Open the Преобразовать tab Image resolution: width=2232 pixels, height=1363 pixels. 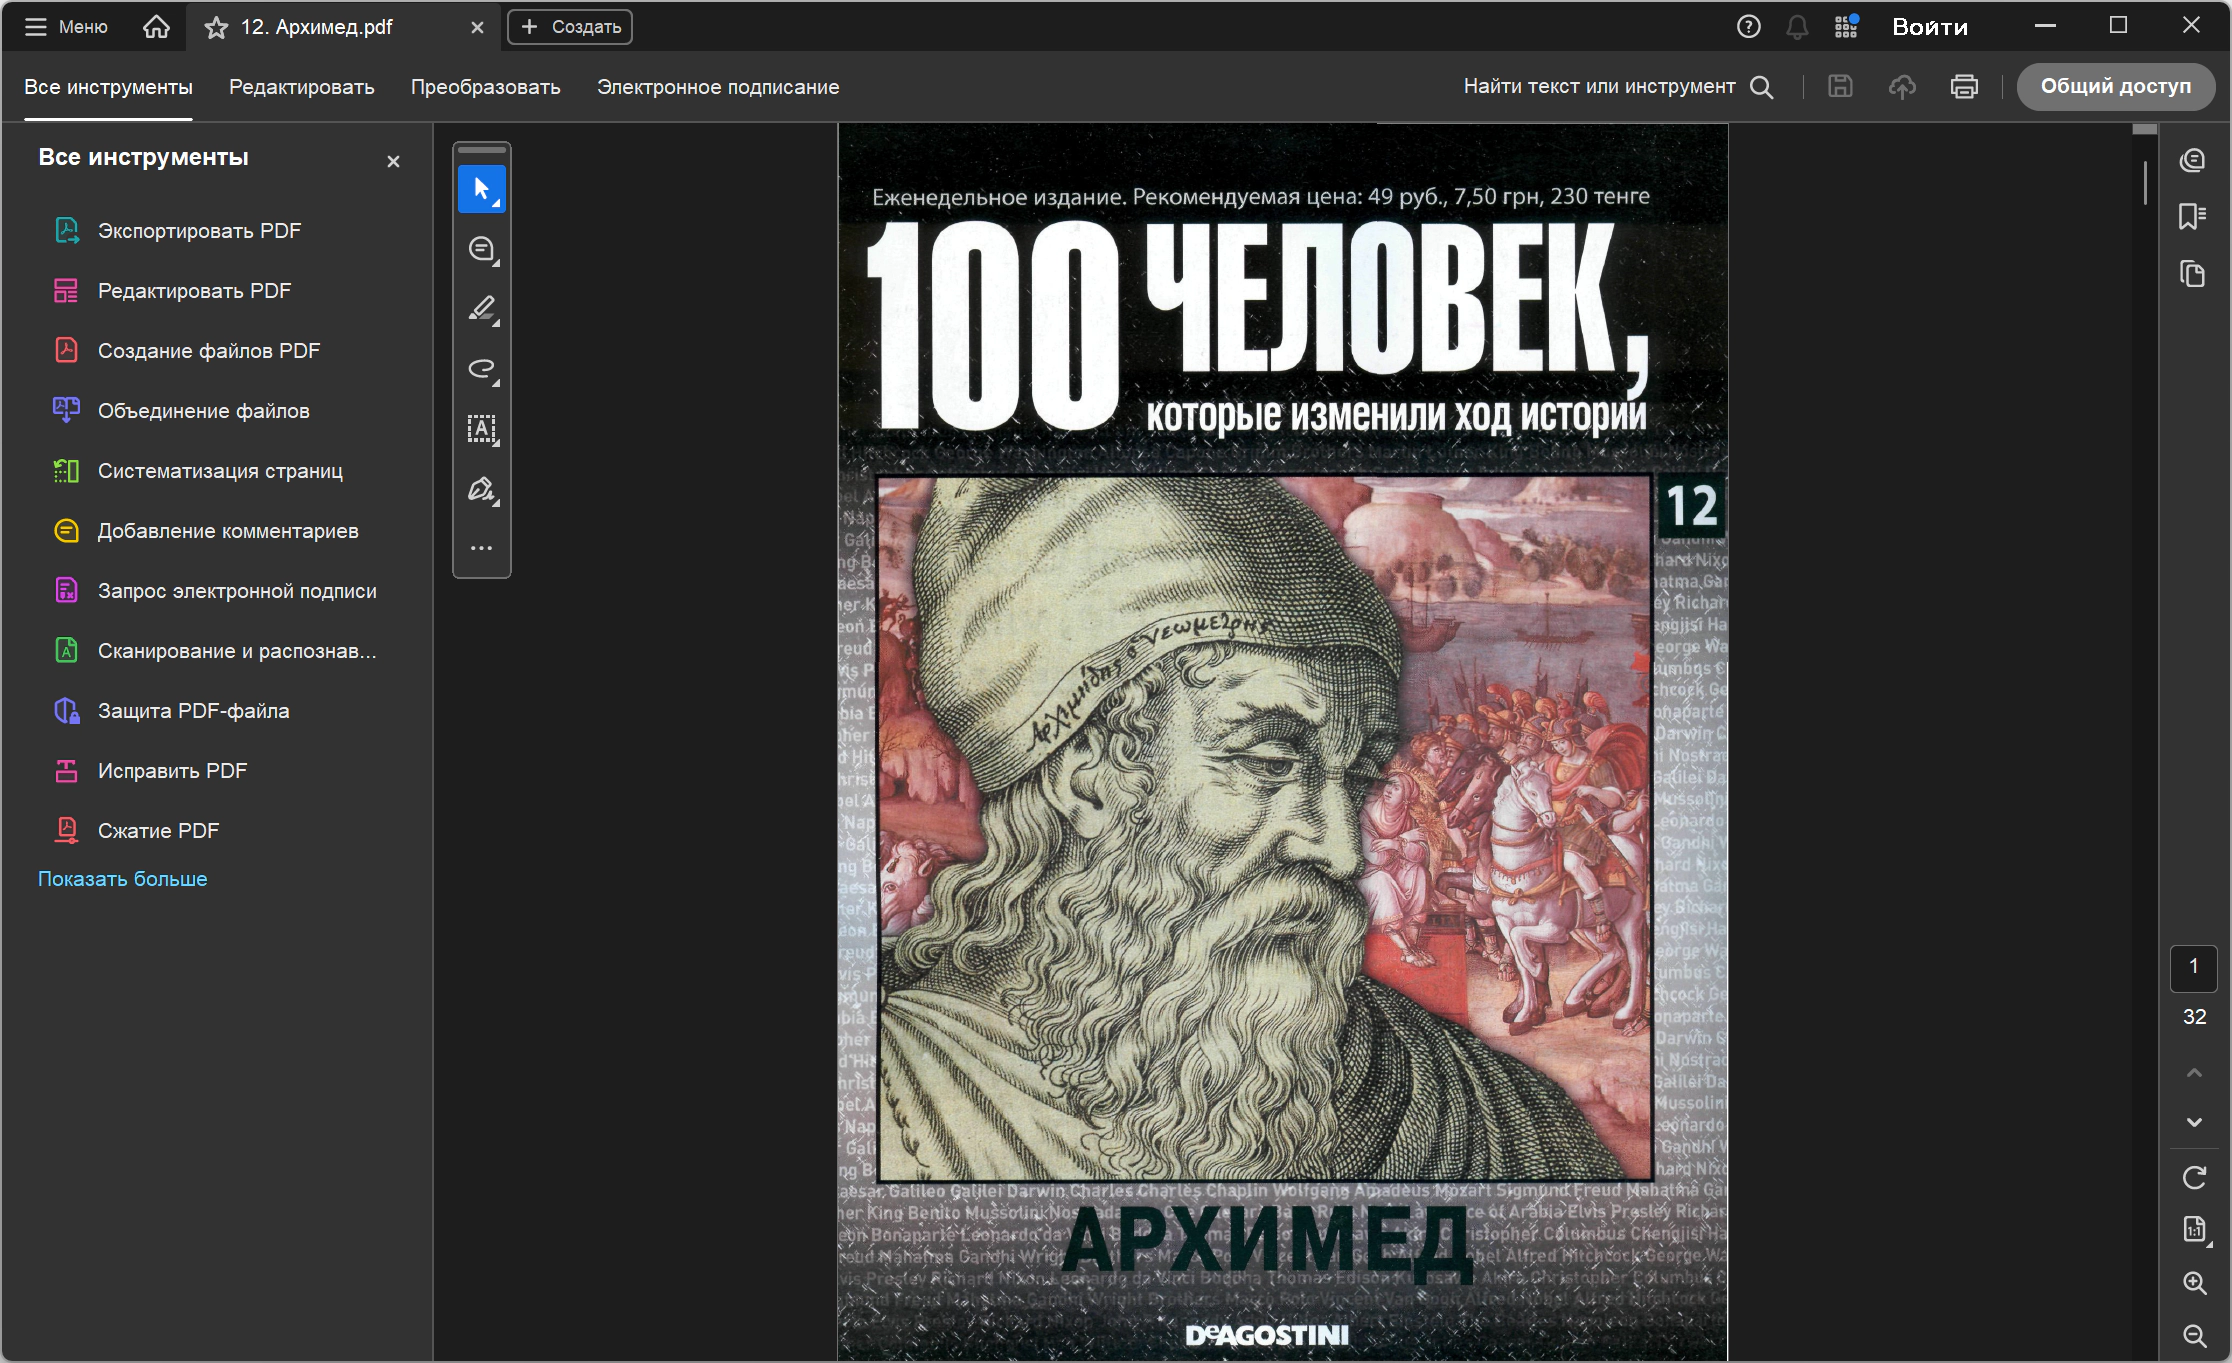coord(485,87)
